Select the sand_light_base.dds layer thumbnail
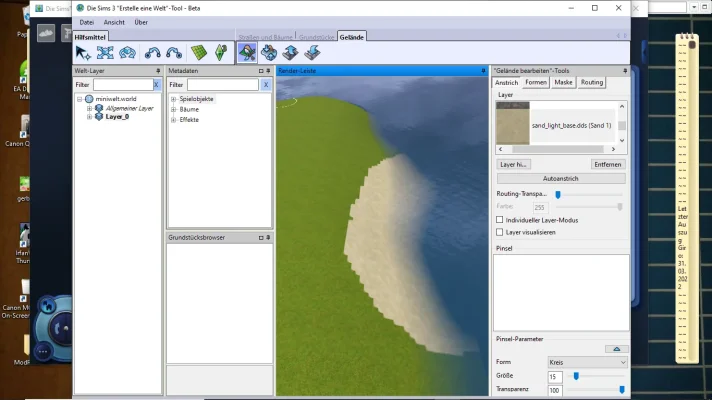Viewport: 712px width, 400px height. point(513,123)
